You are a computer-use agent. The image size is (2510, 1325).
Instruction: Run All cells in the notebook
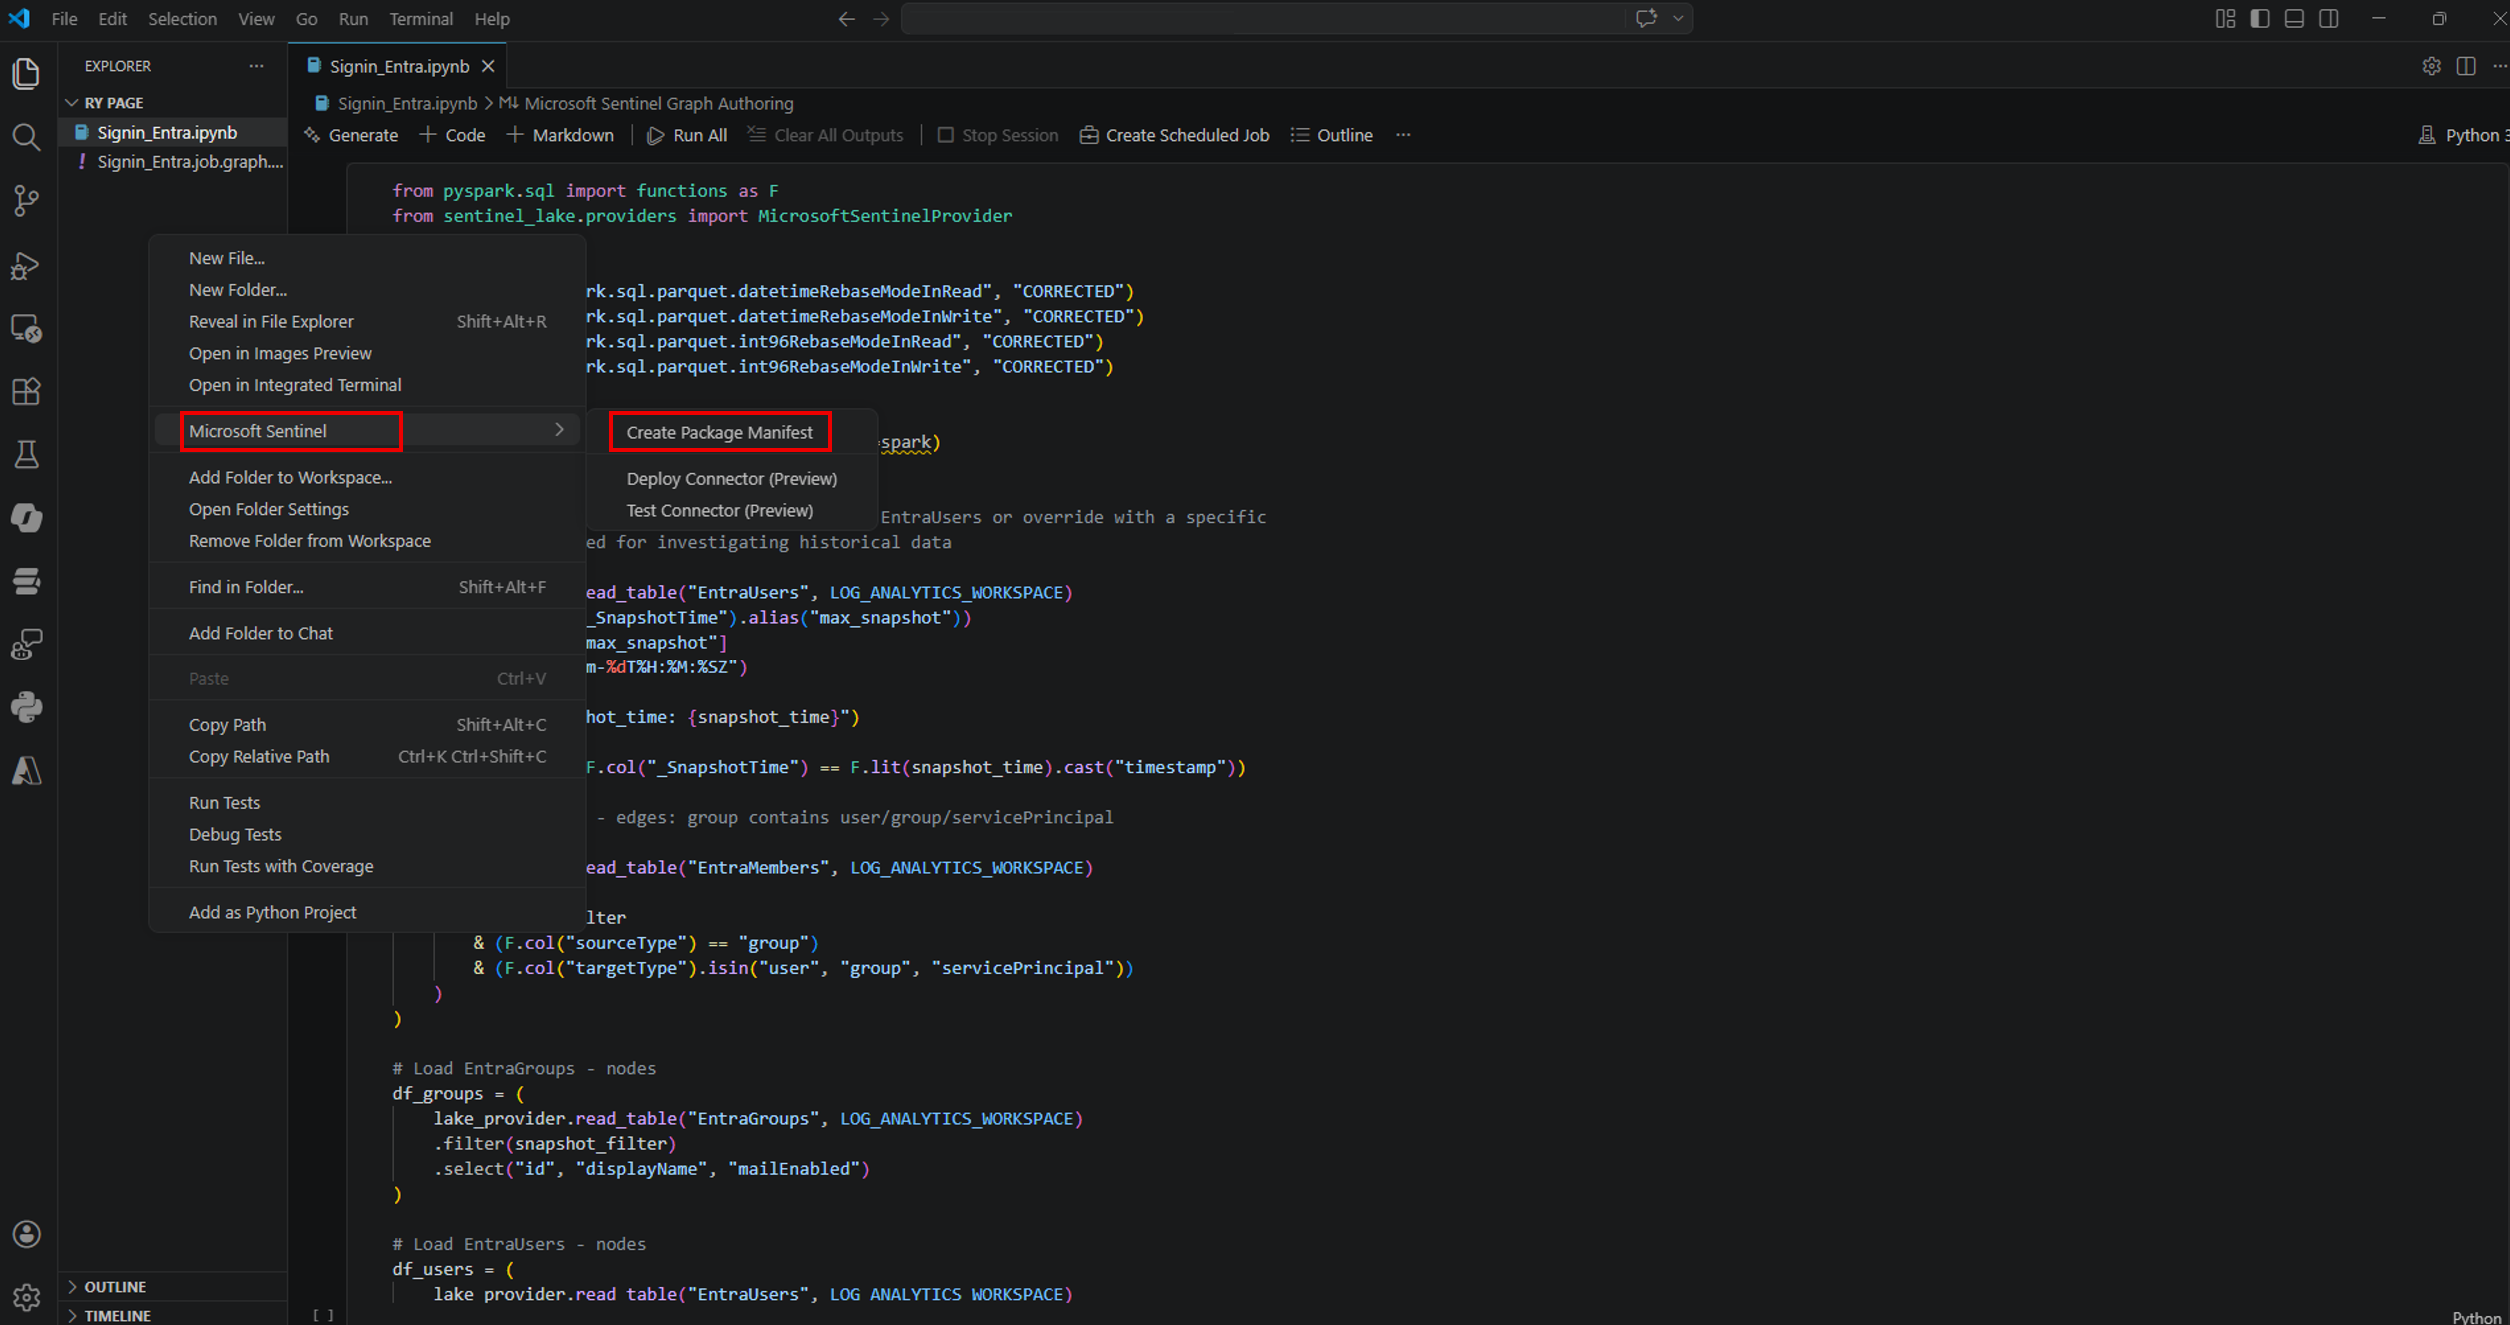pos(686,134)
